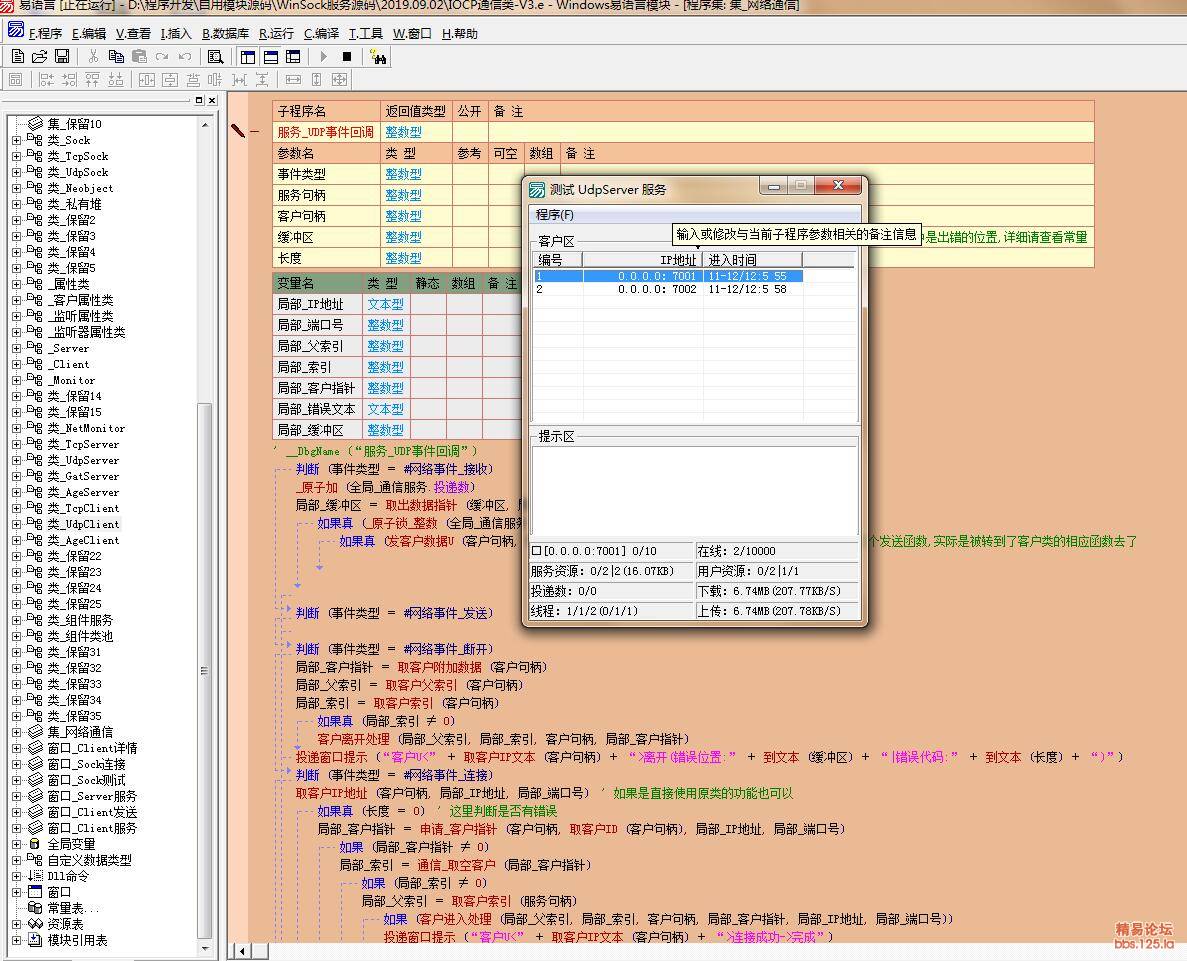
Task: Click the Run play arrow icon
Action: coord(323,56)
